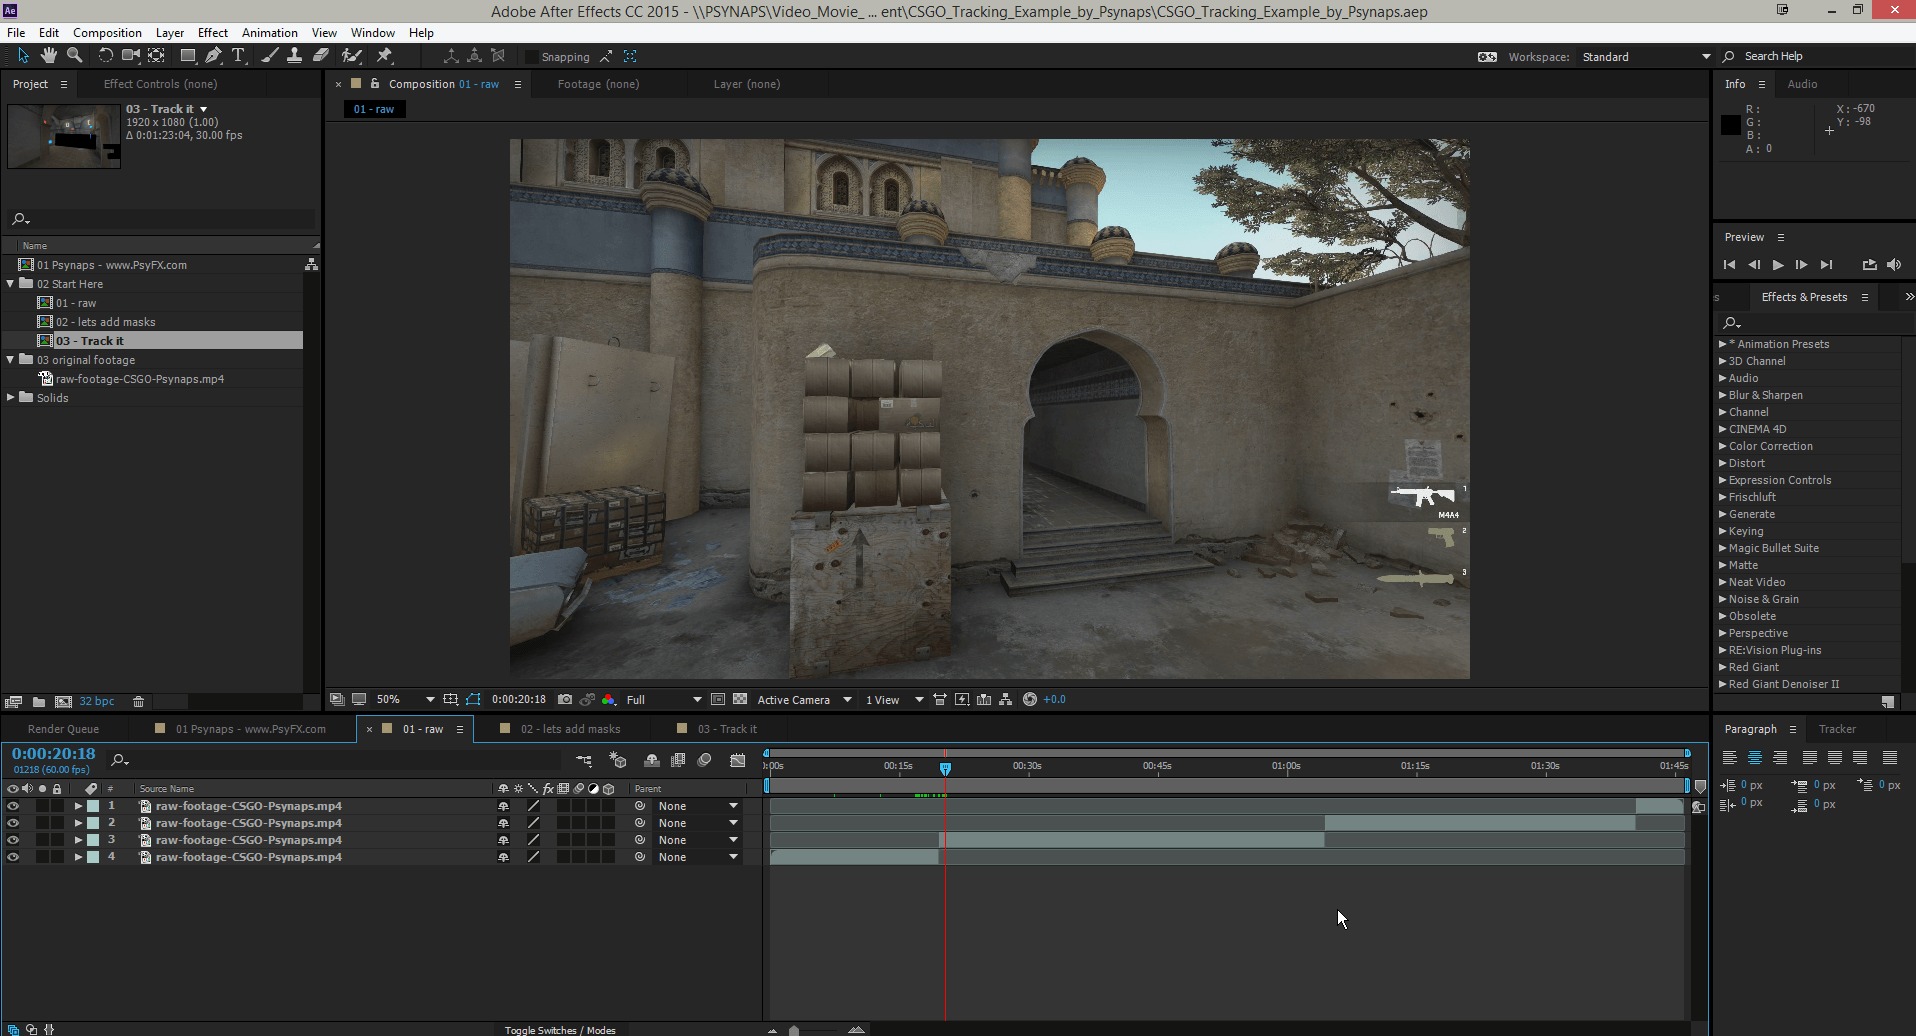1916x1036 pixels.
Task: Select the Clone Stamp tool
Action: (x=294, y=56)
